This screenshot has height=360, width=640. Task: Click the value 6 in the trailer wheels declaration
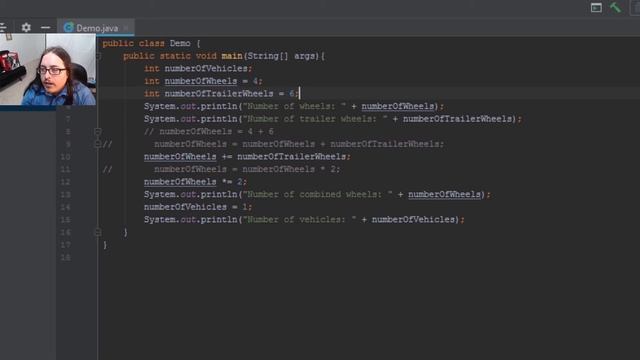292,94
